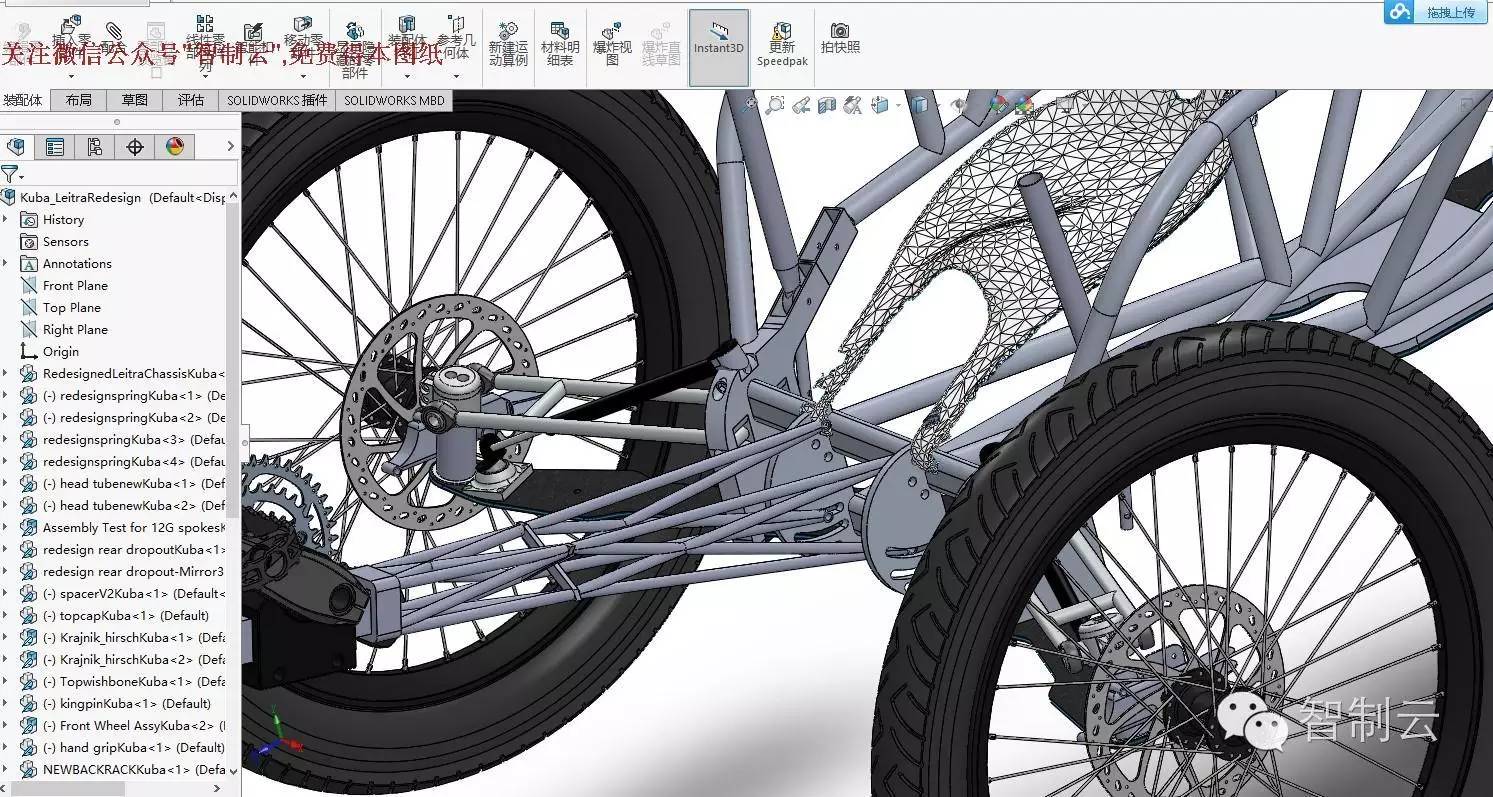Take a snapshot with 拍快照

840,38
